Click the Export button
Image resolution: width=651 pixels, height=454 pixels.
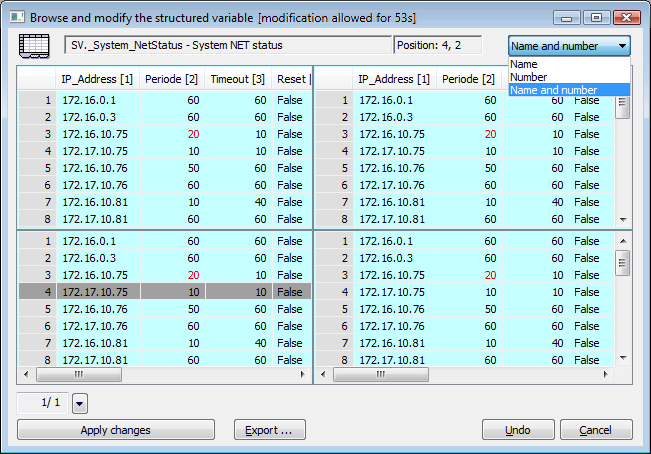pos(269,430)
